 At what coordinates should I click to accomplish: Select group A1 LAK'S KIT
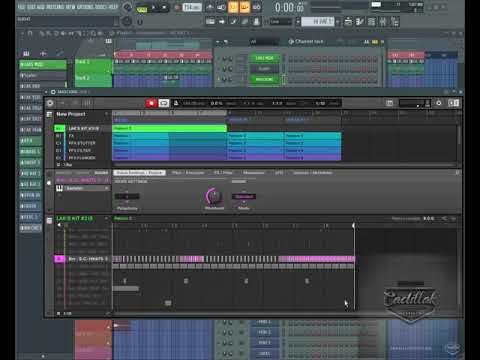[83, 128]
